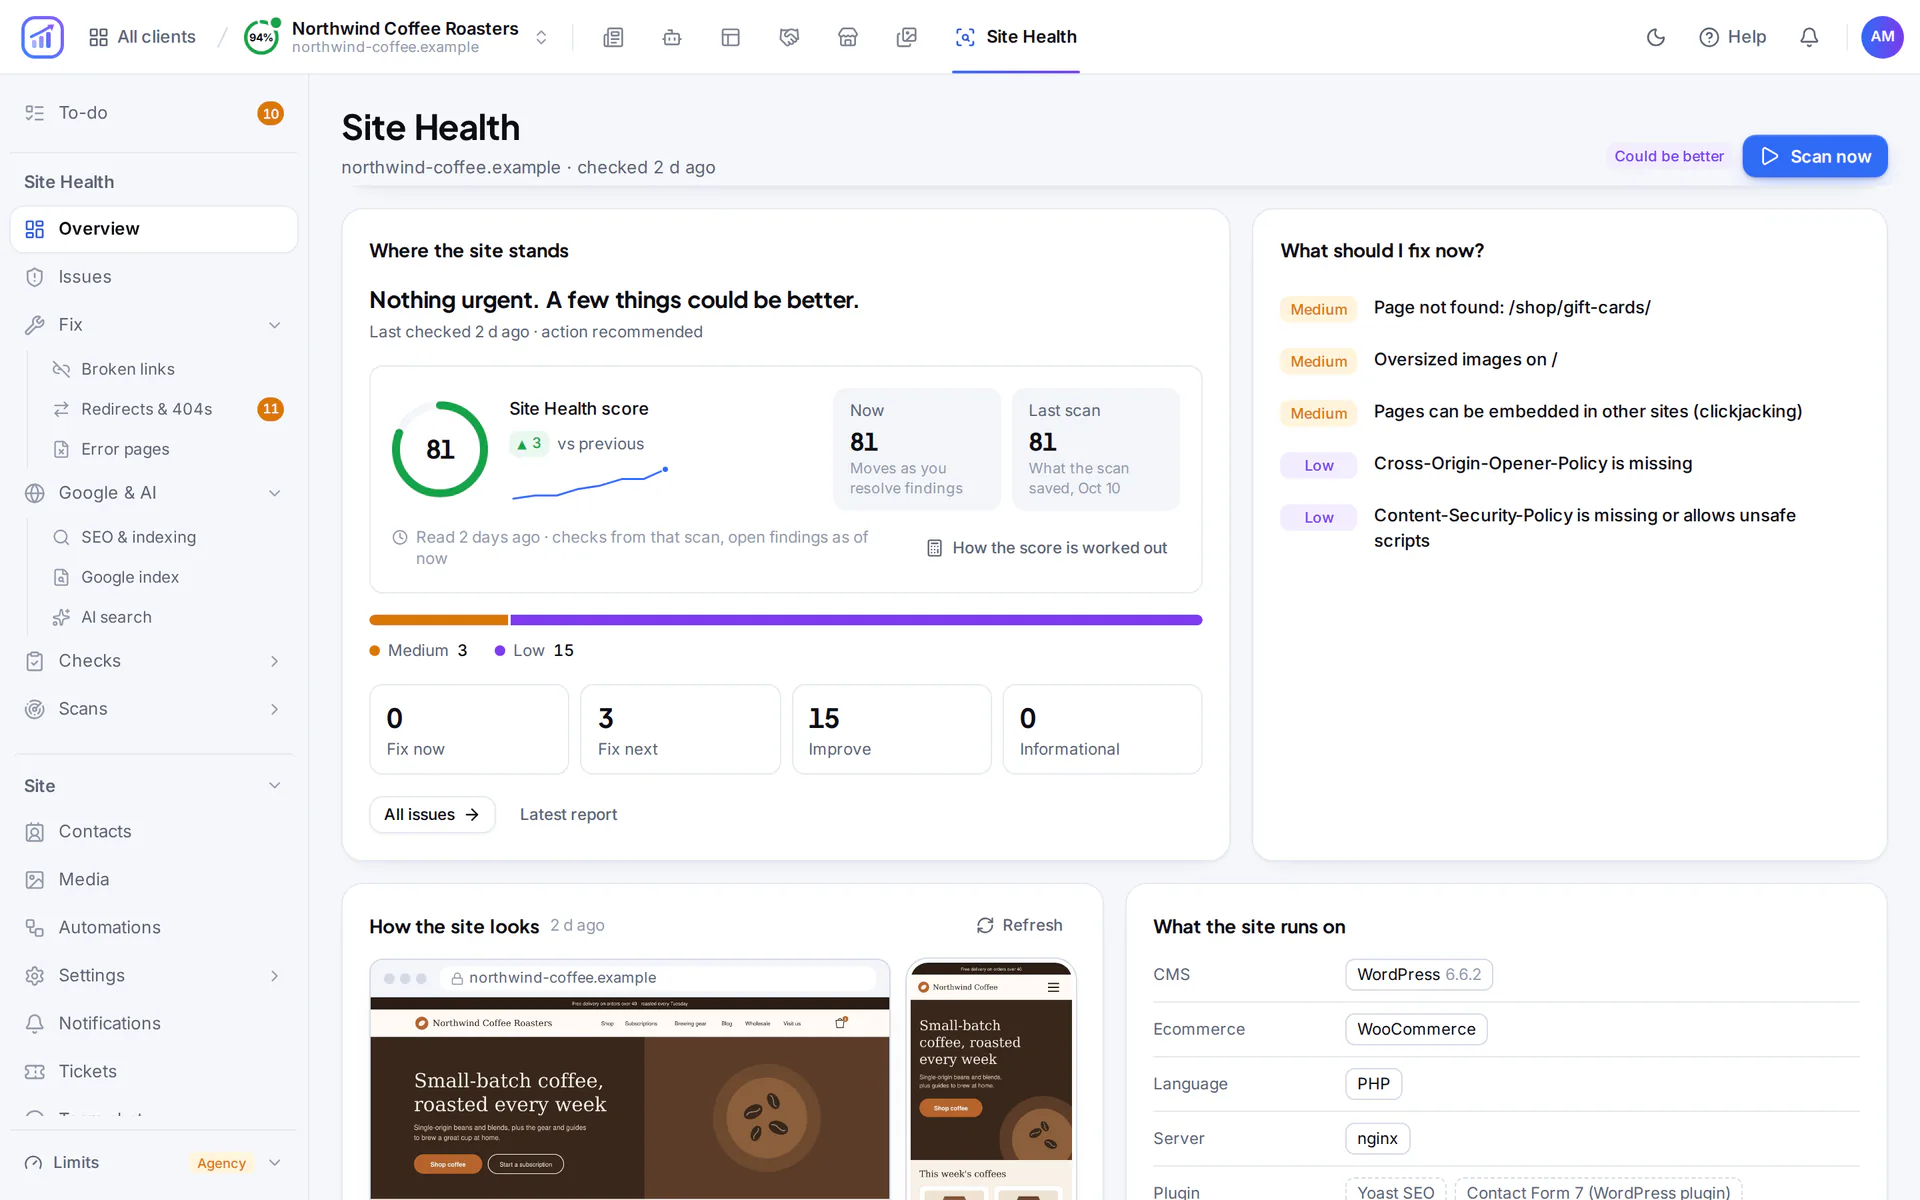Image resolution: width=1920 pixels, height=1200 pixels.
Task: Toggle dark mode moon icon
Action: [x=1656, y=37]
